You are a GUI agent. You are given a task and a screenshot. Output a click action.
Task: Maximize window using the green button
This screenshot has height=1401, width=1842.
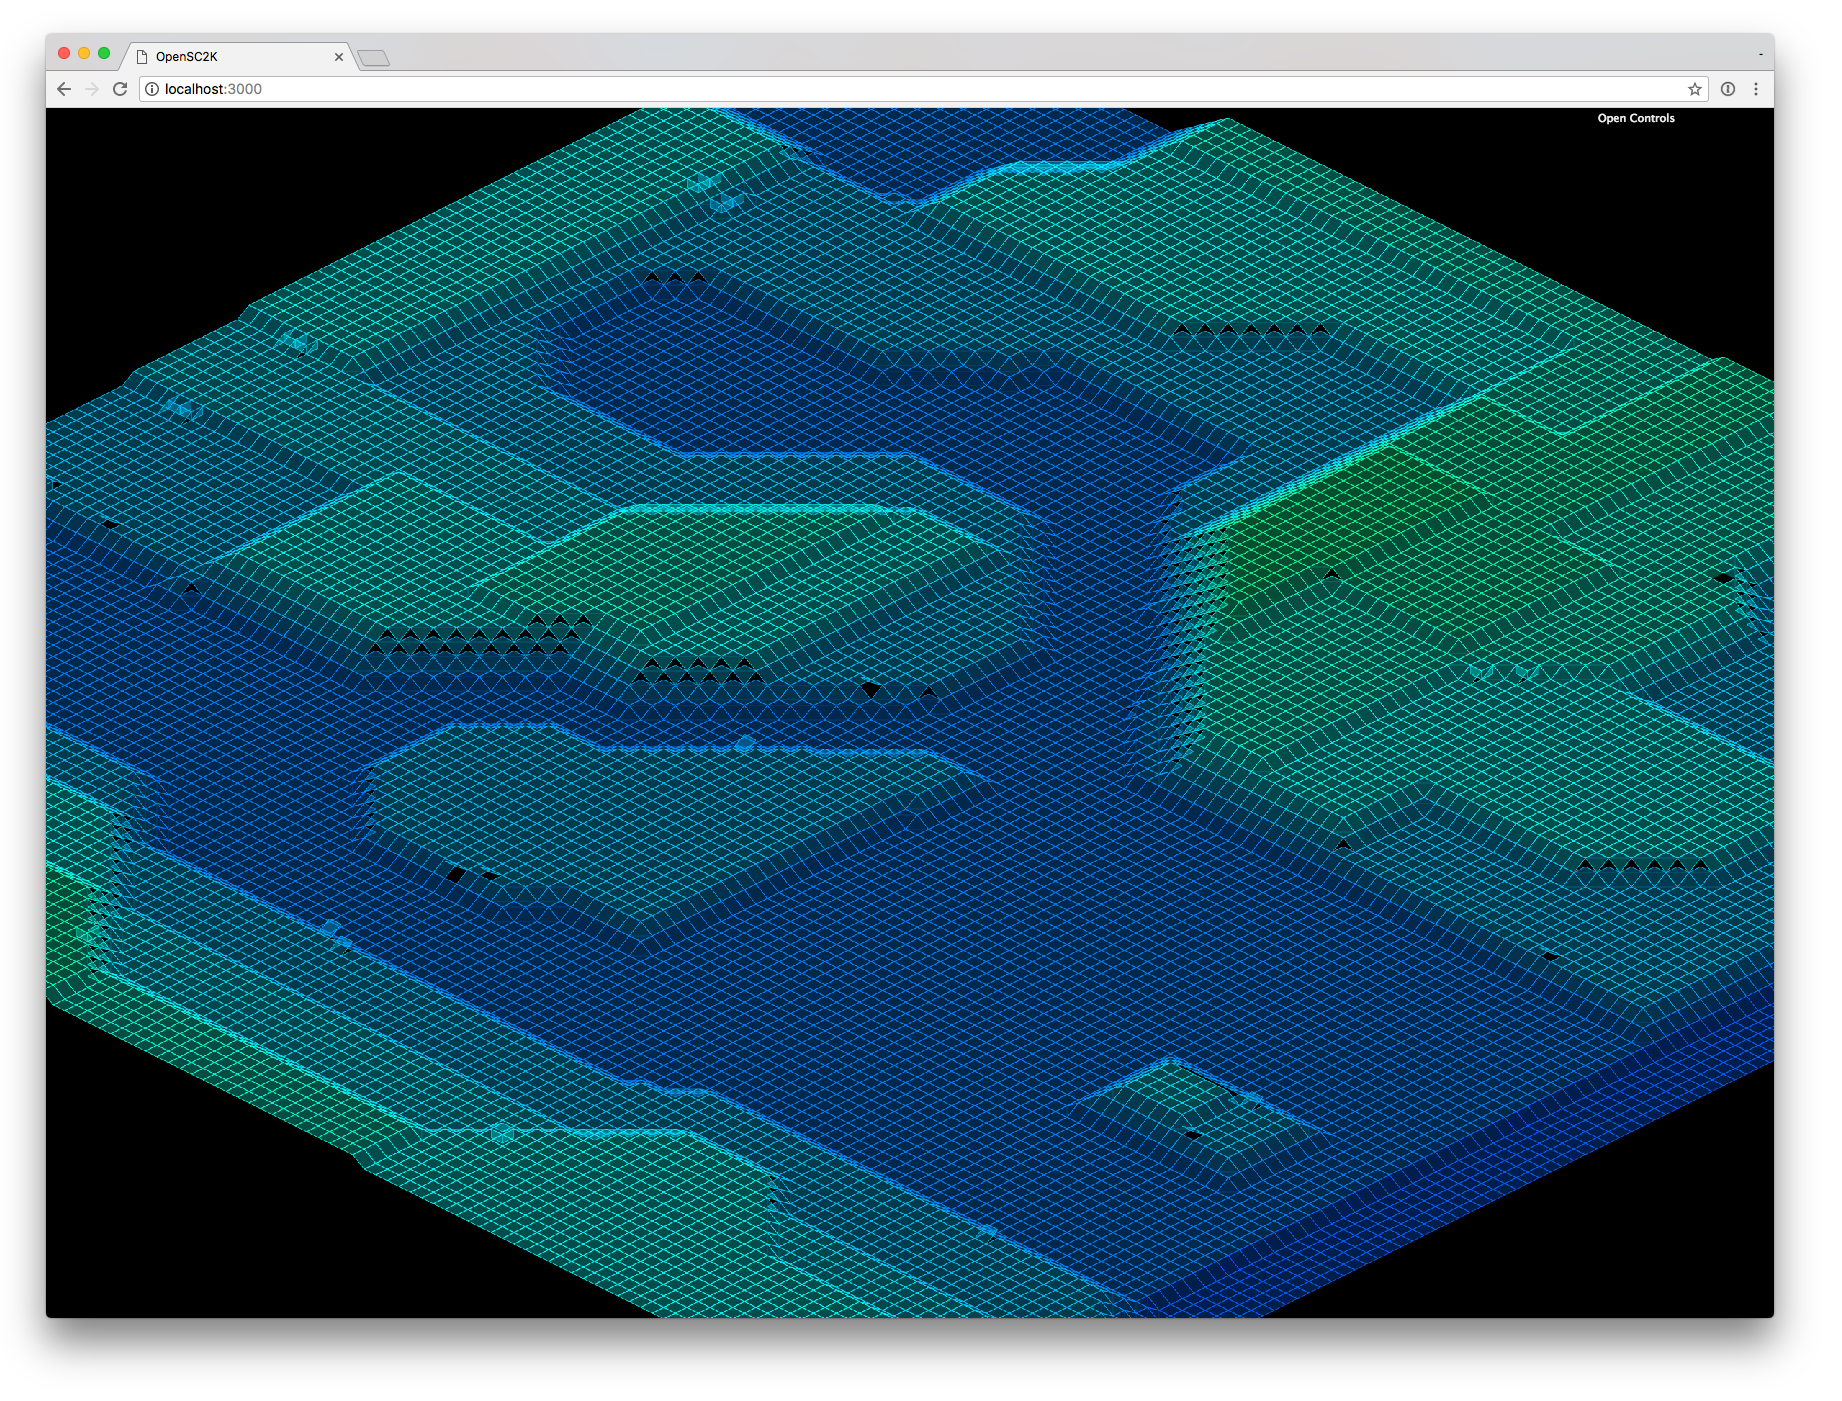(x=104, y=53)
